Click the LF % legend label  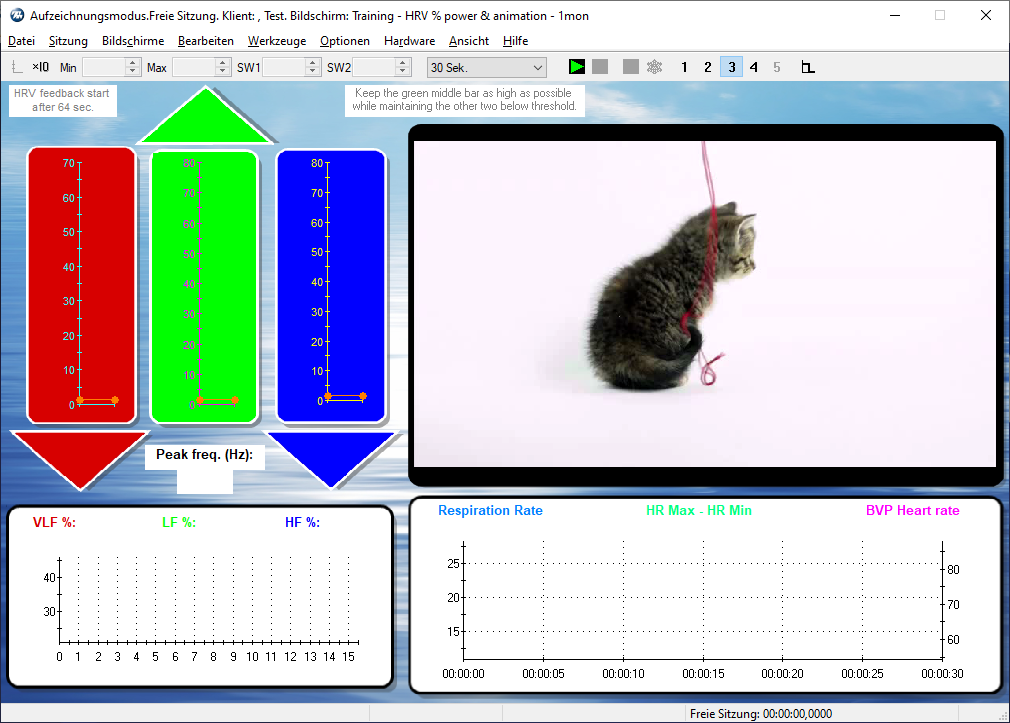[x=179, y=523]
